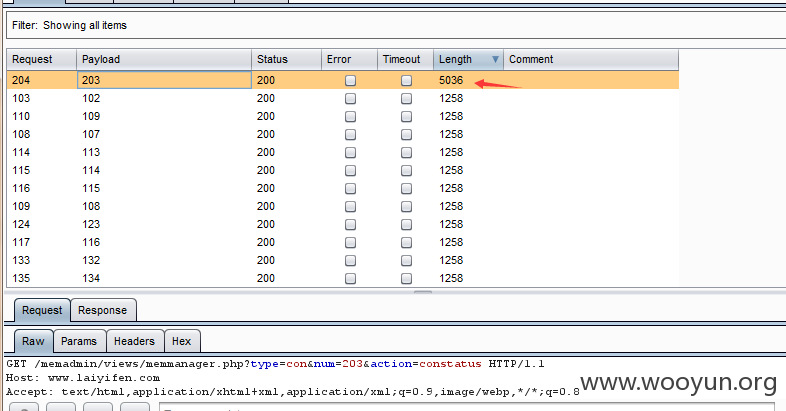Toggle Timeout checkbox for request 110
The height and width of the screenshot is (411, 786).
click(407, 116)
